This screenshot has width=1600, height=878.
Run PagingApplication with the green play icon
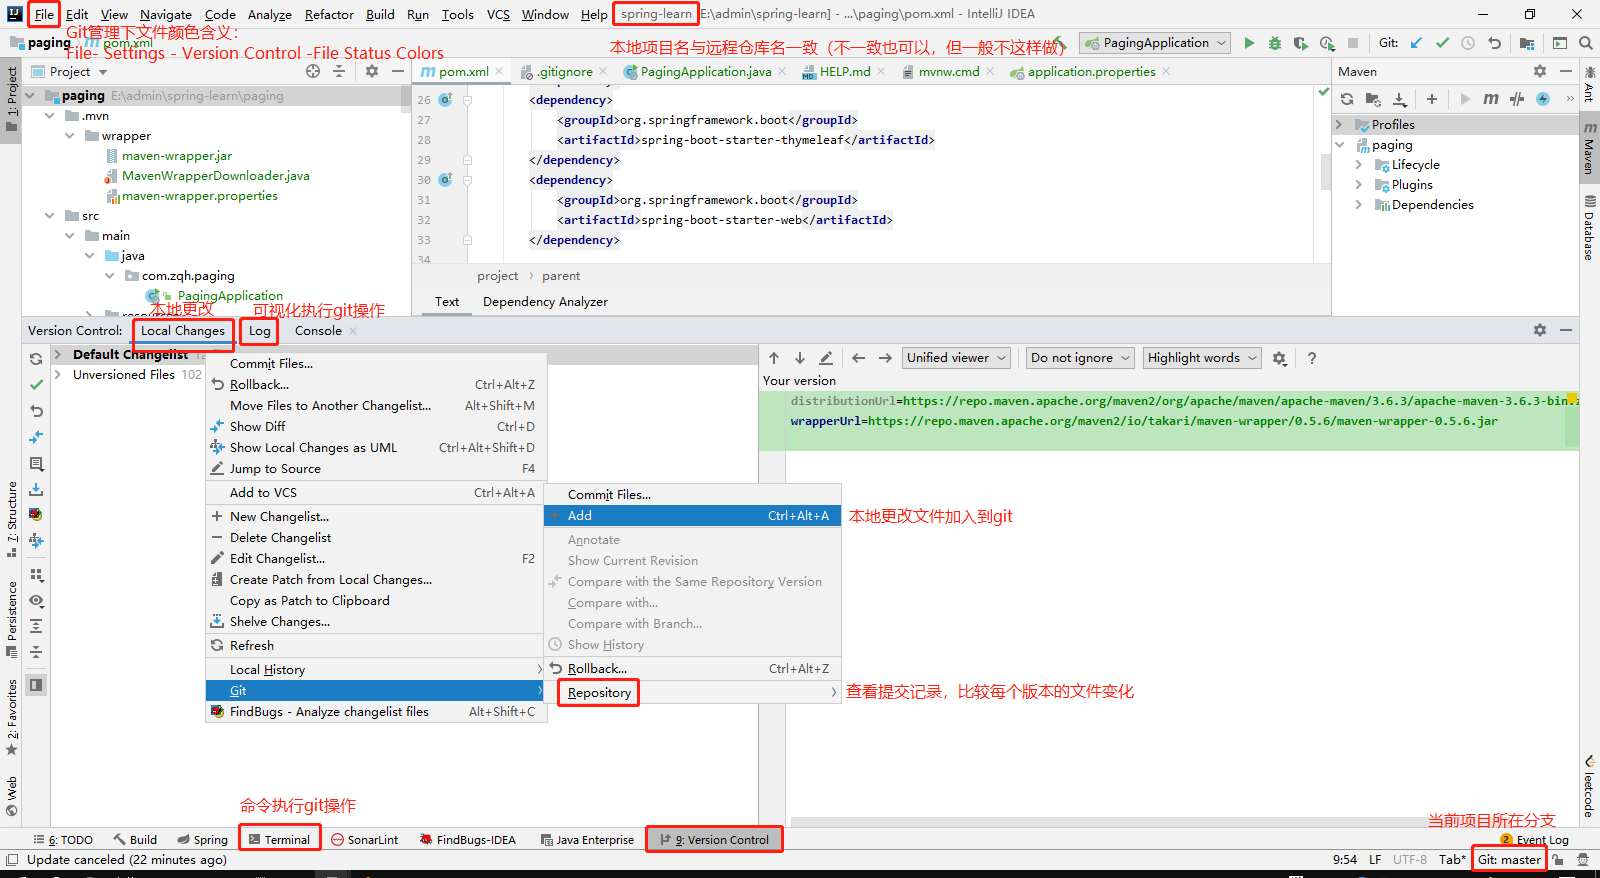coord(1249,43)
